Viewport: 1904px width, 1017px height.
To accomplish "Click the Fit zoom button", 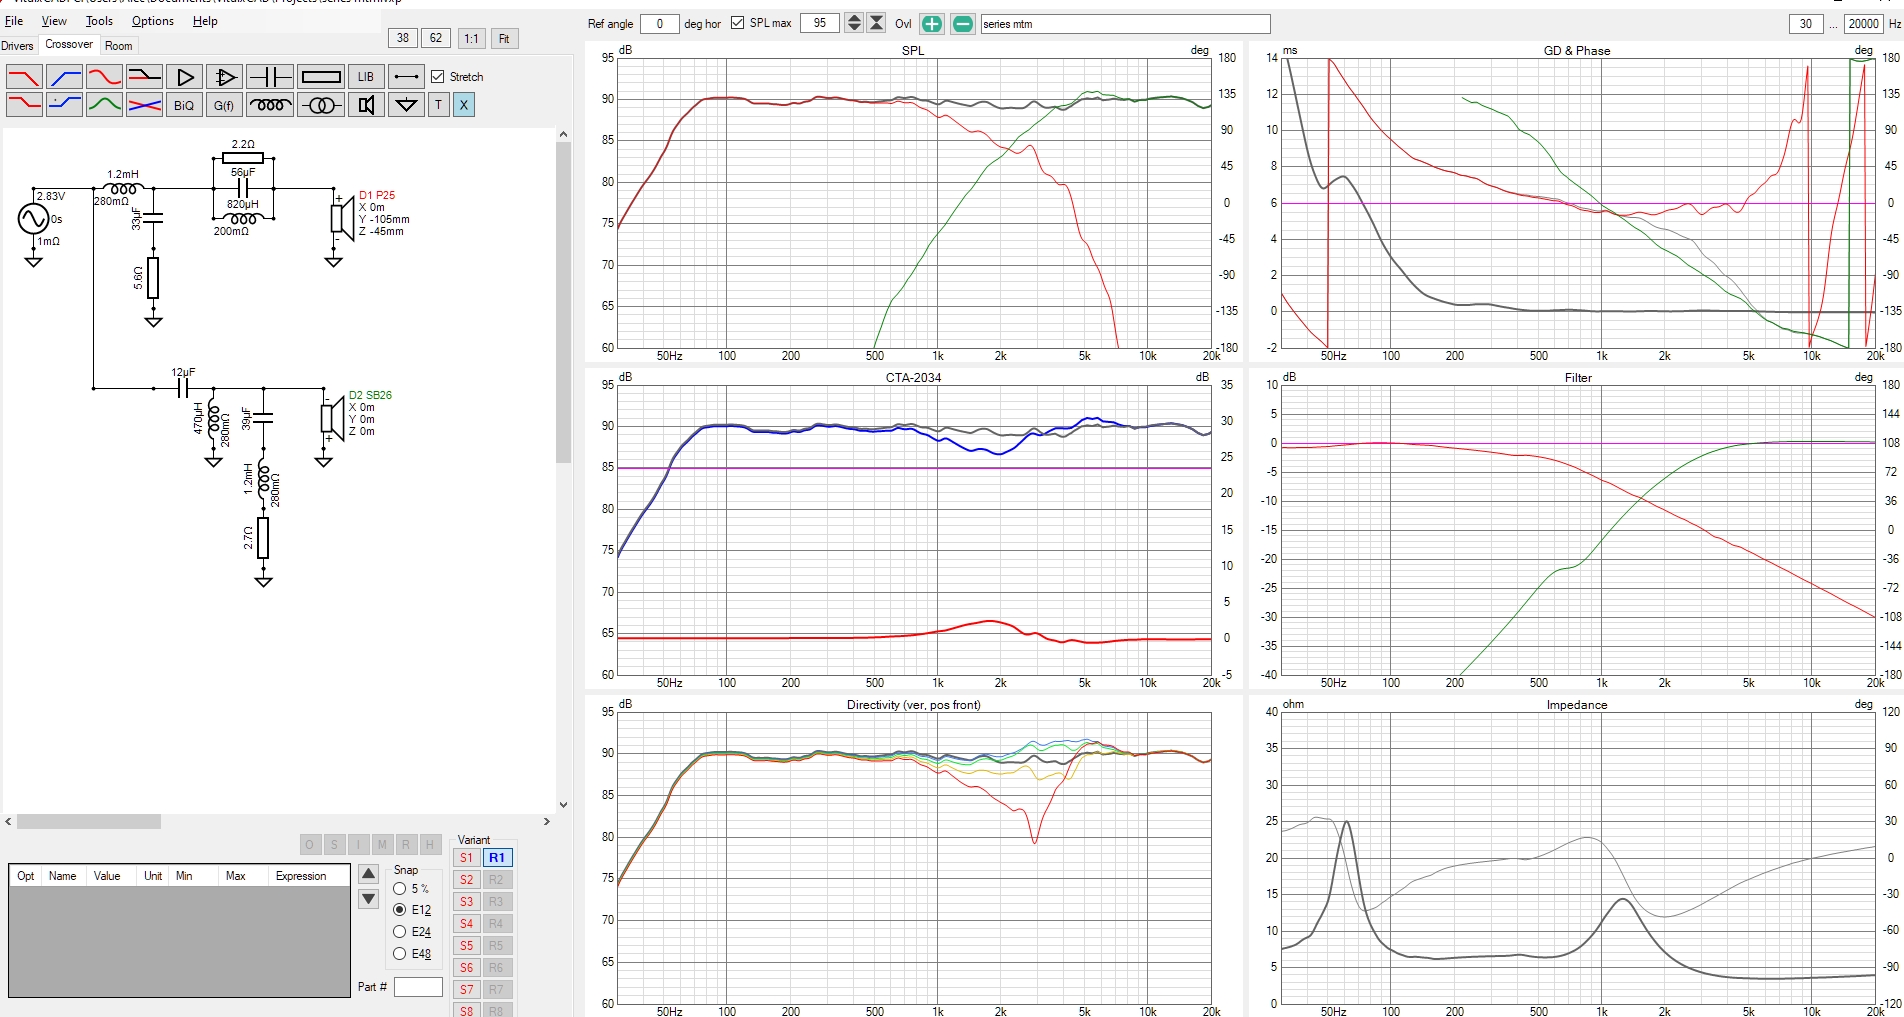I will pos(504,38).
